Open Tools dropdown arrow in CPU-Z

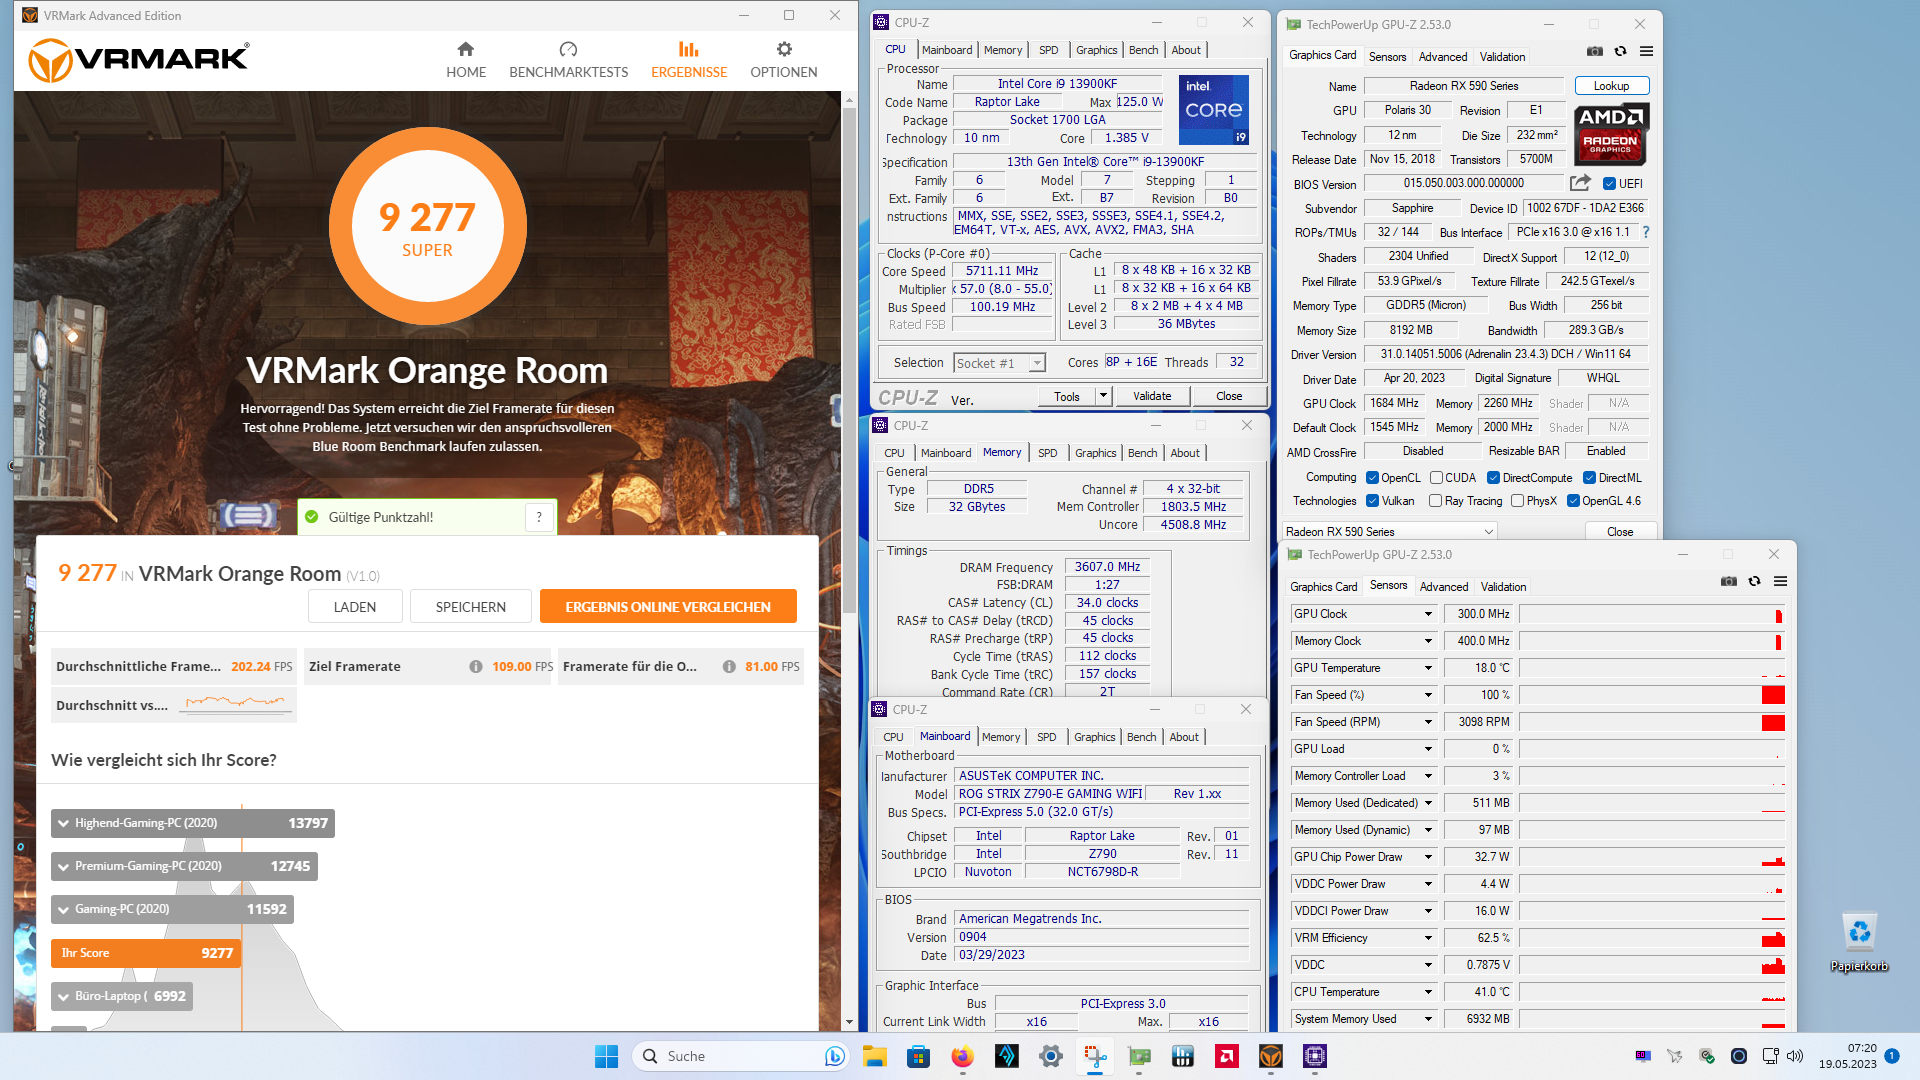(1103, 396)
